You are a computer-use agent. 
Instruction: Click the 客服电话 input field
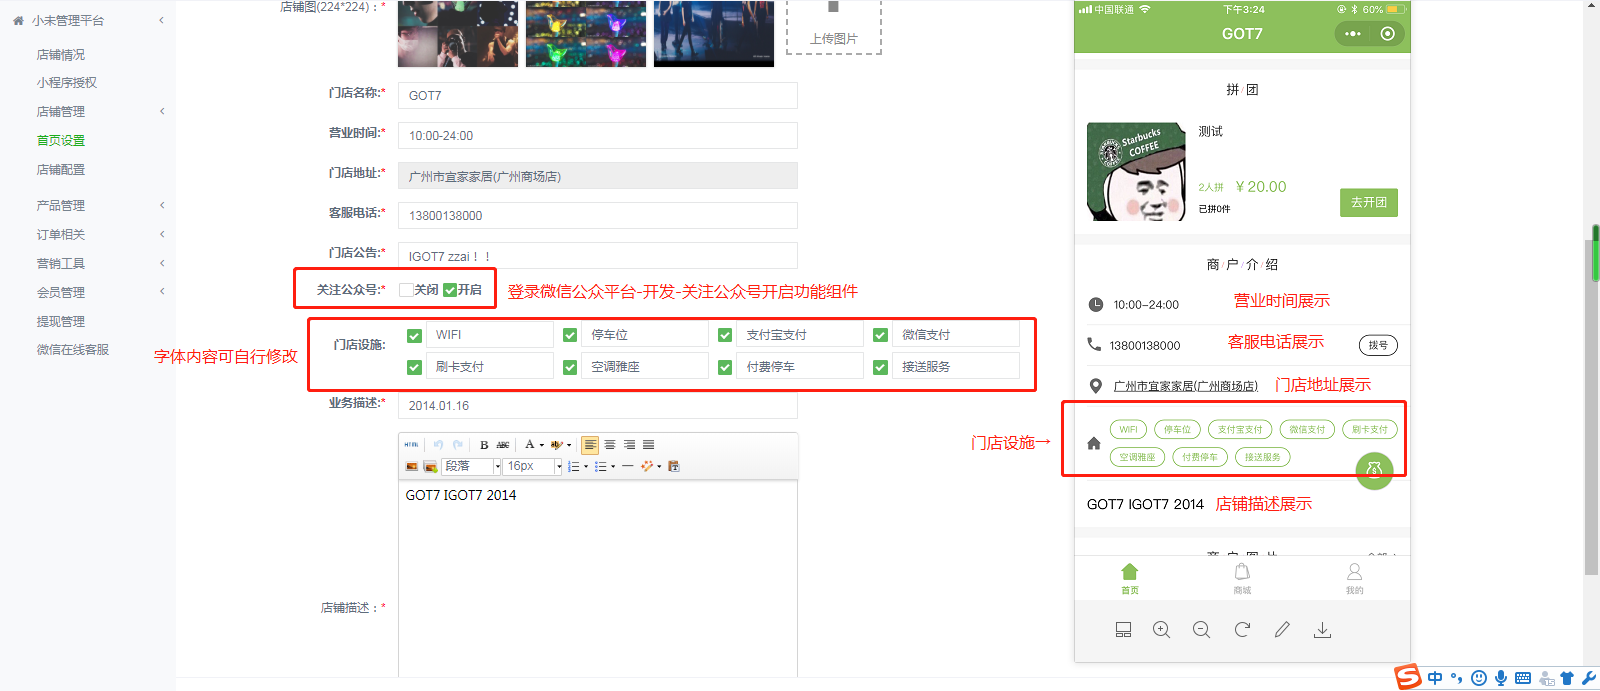(597, 216)
